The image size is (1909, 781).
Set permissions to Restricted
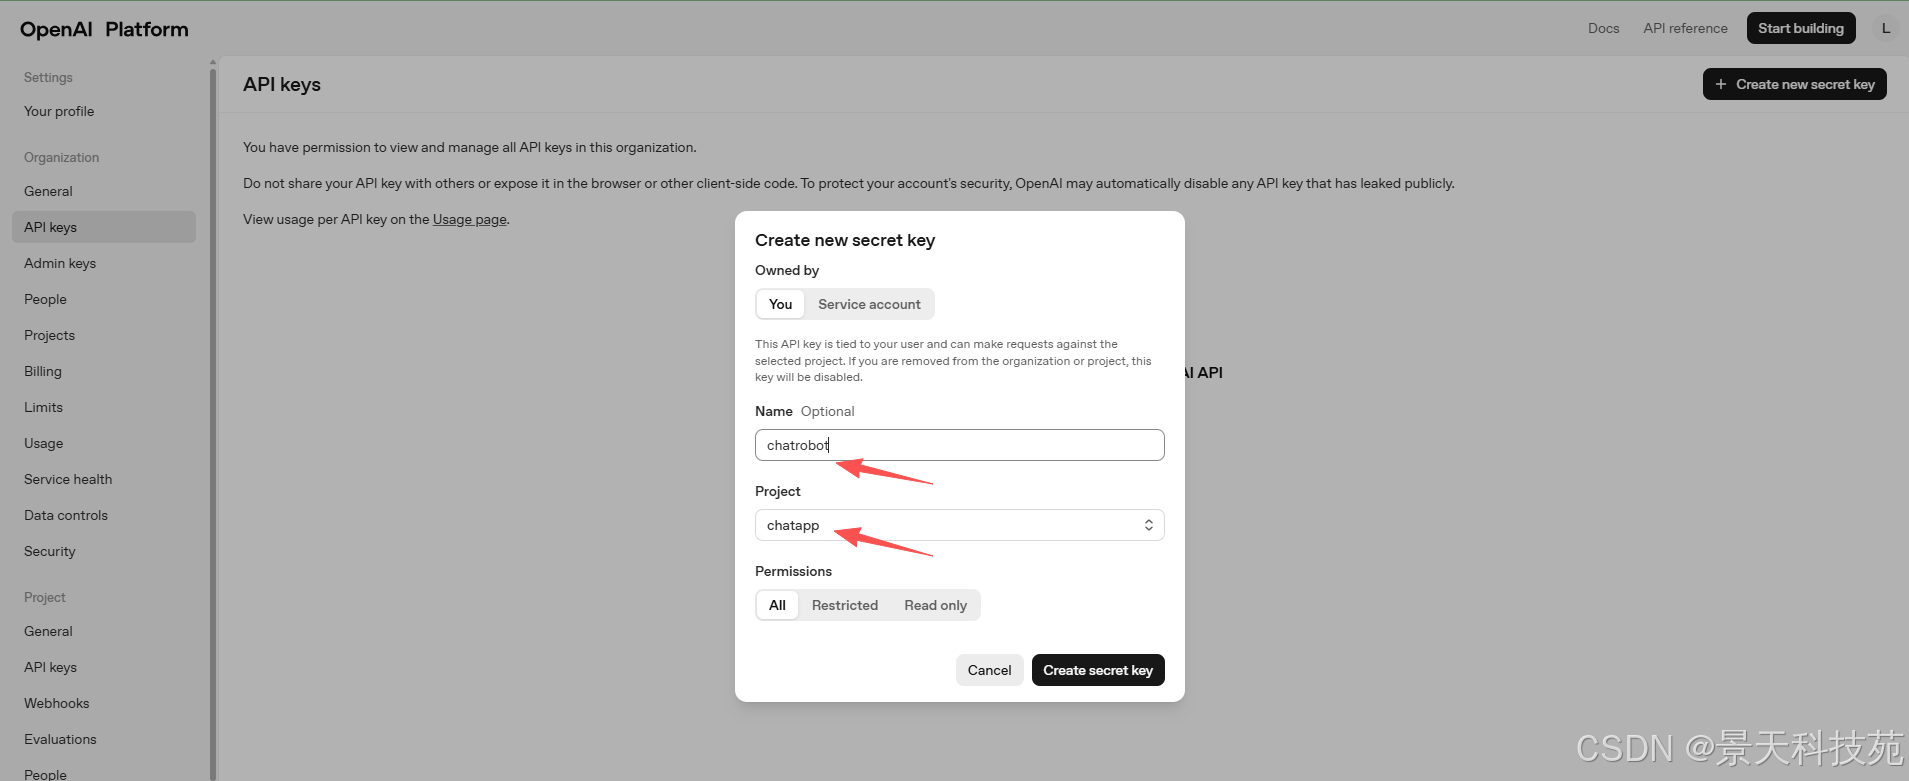(845, 605)
